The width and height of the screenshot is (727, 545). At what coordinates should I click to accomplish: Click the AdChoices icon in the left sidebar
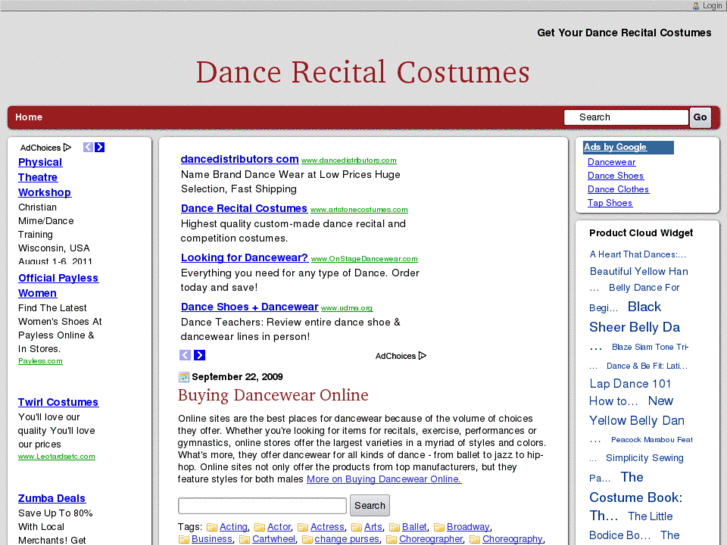(x=67, y=147)
